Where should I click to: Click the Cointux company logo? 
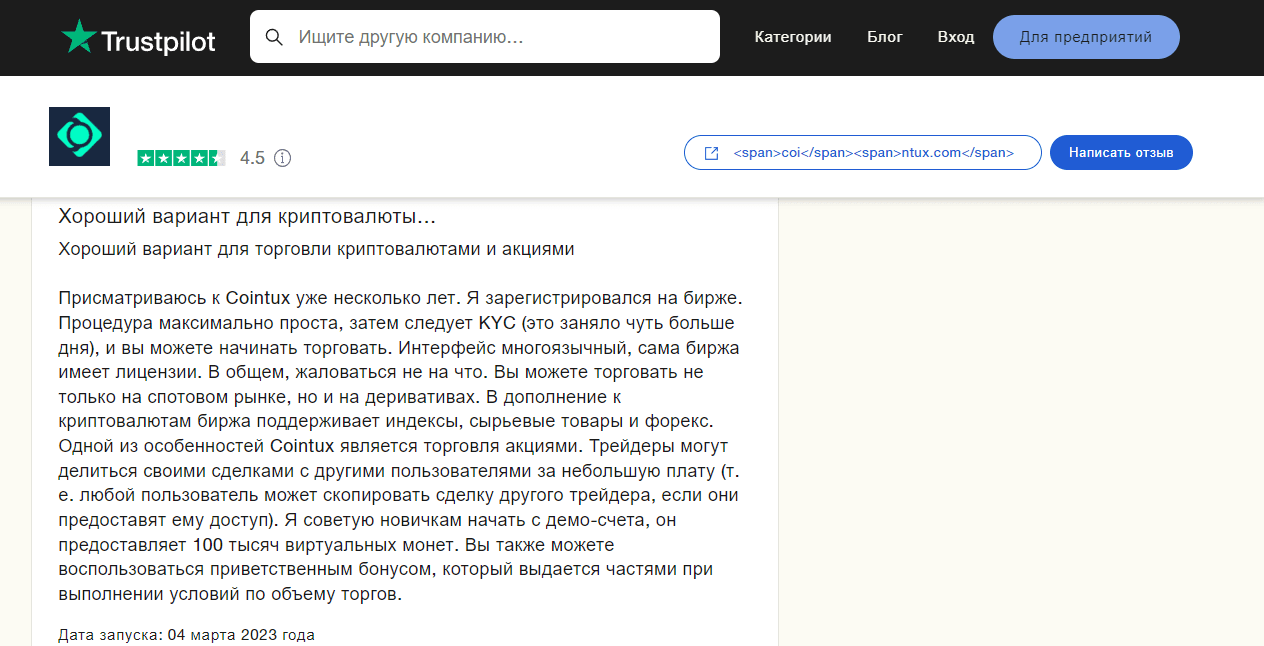(x=79, y=136)
